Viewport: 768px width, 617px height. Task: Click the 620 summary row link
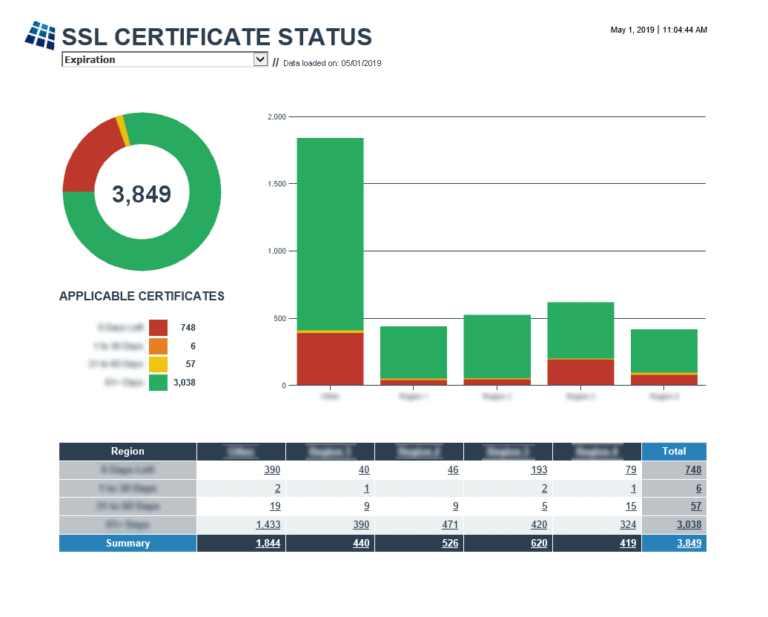point(539,543)
